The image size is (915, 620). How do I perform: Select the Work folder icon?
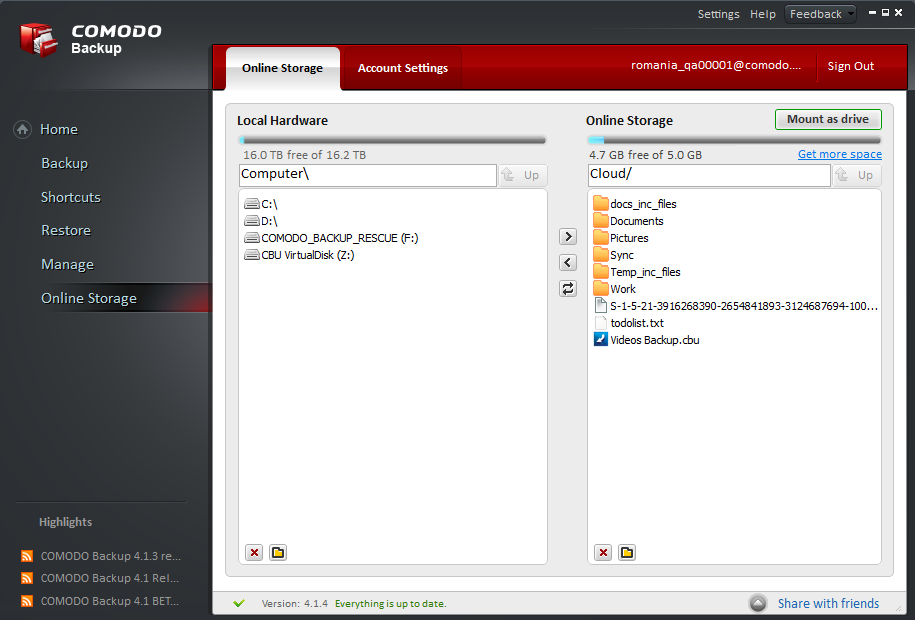600,288
